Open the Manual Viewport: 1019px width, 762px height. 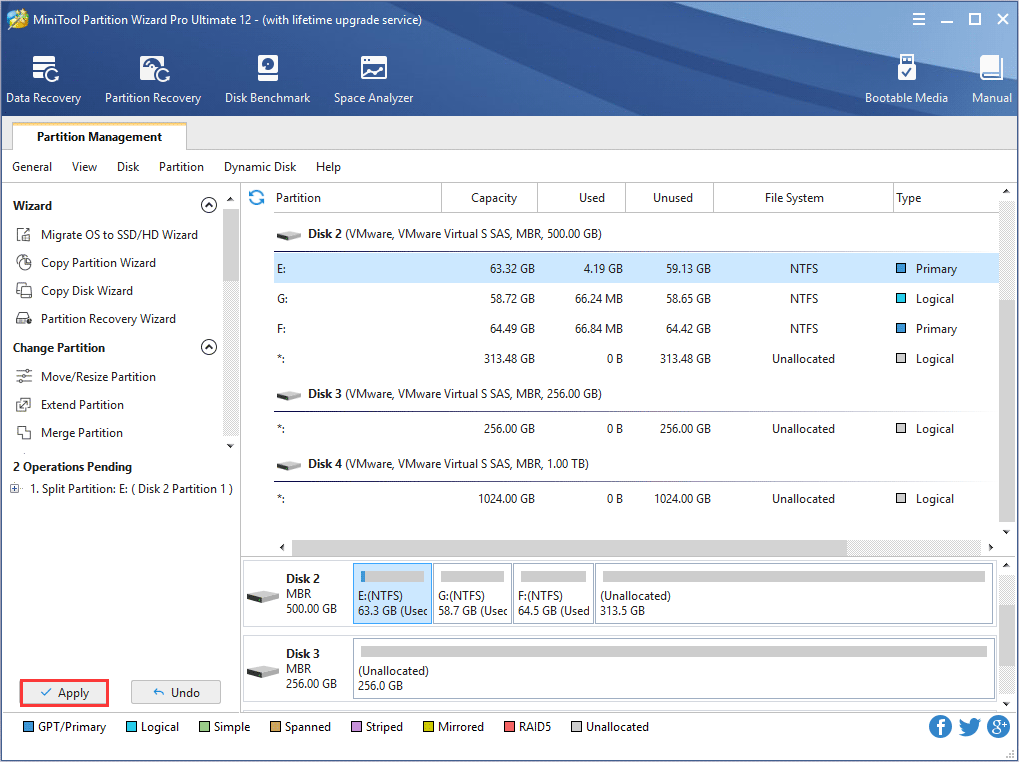(991, 79)
